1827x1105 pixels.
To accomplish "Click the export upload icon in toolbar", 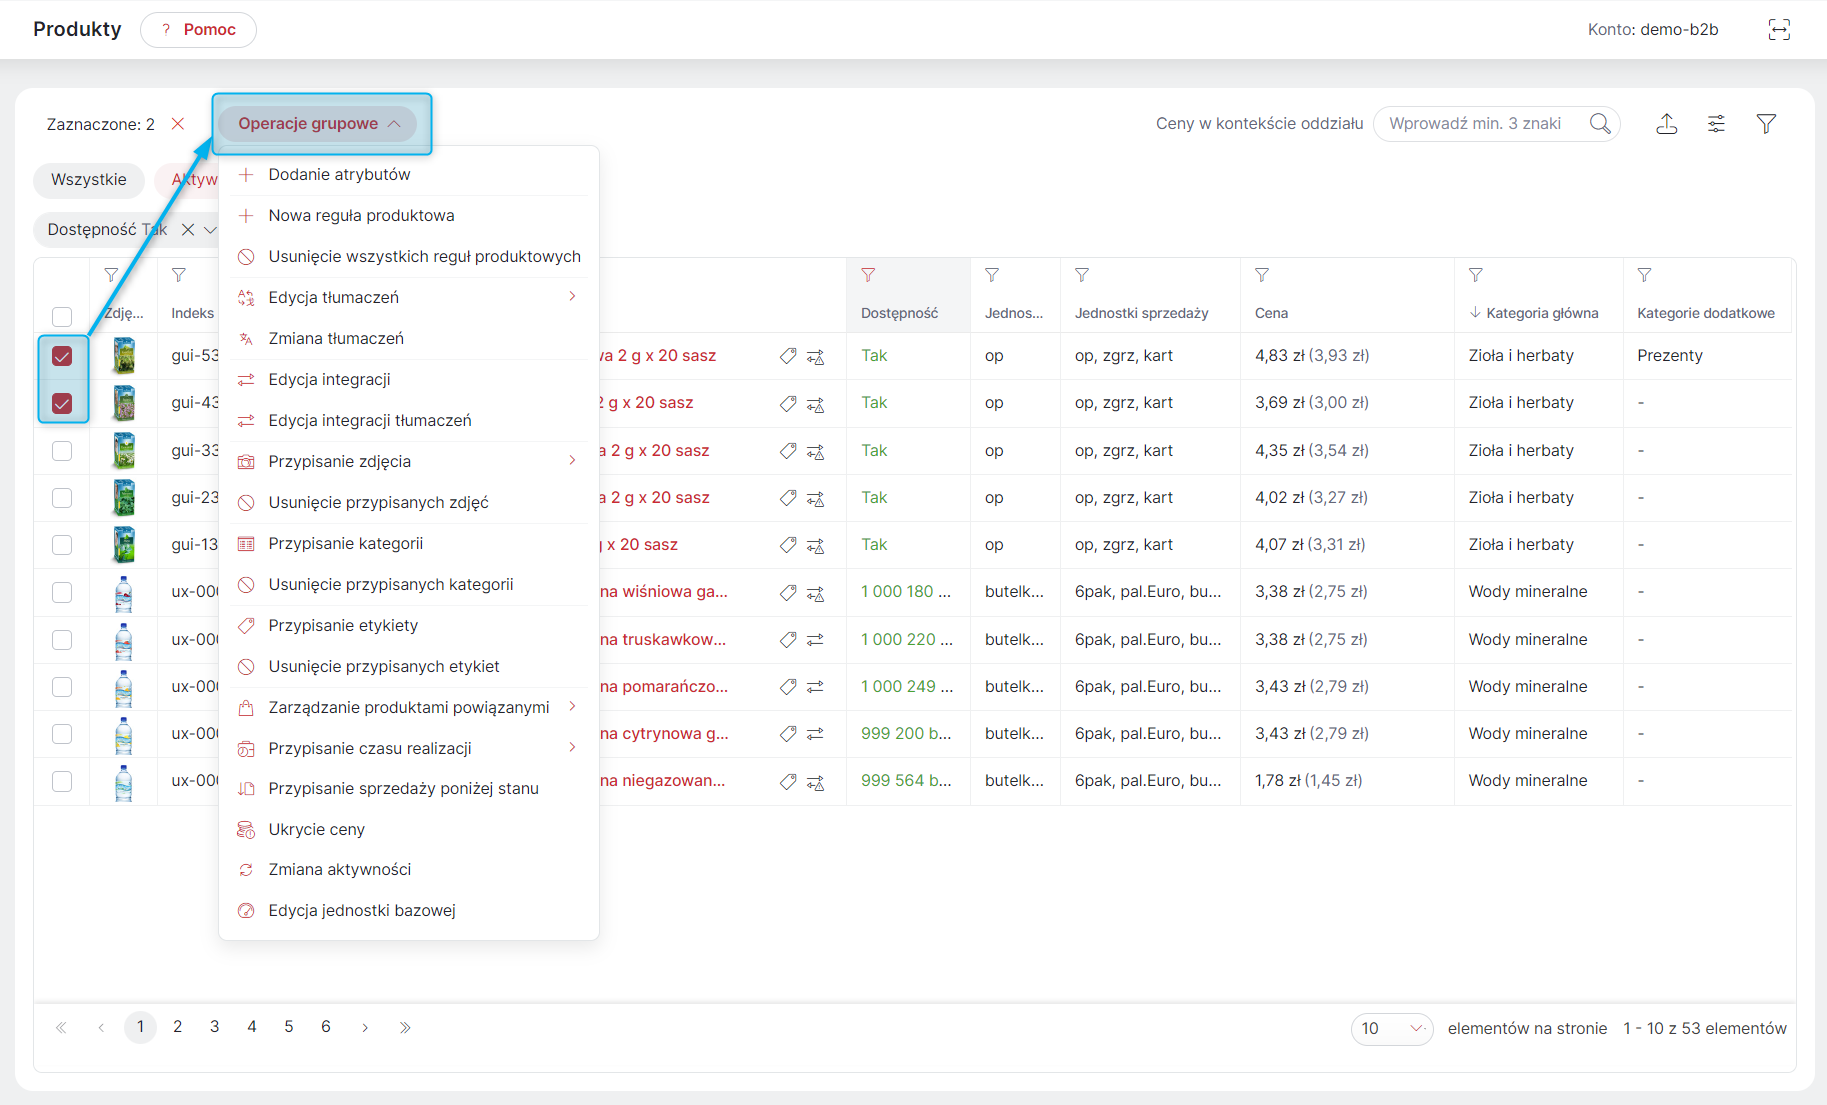I will (1666, 124).
